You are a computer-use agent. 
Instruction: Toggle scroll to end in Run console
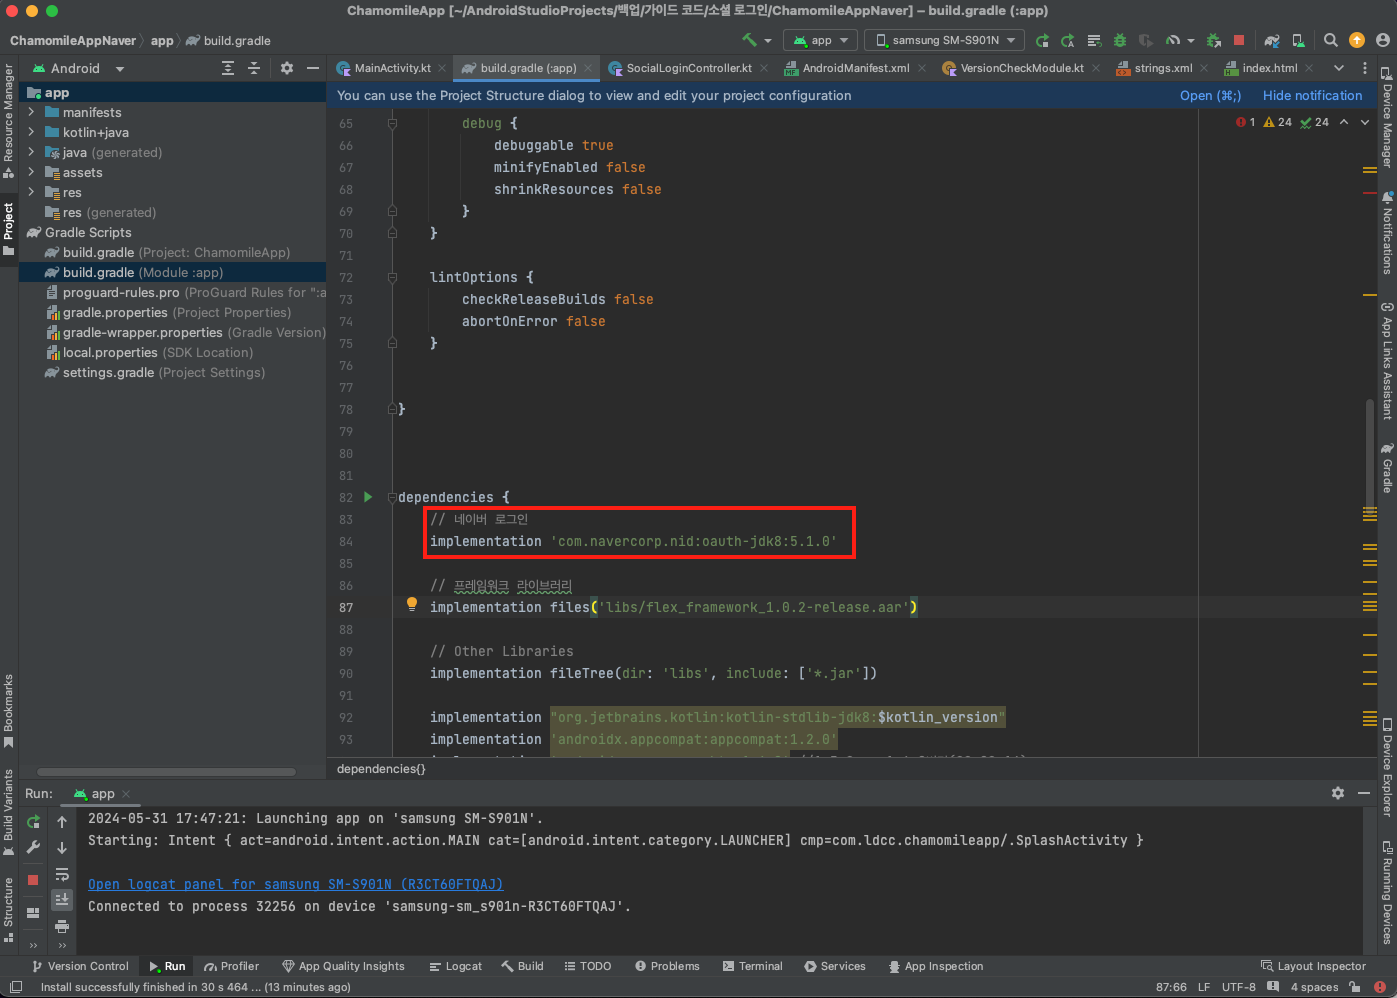click(62, 900)
